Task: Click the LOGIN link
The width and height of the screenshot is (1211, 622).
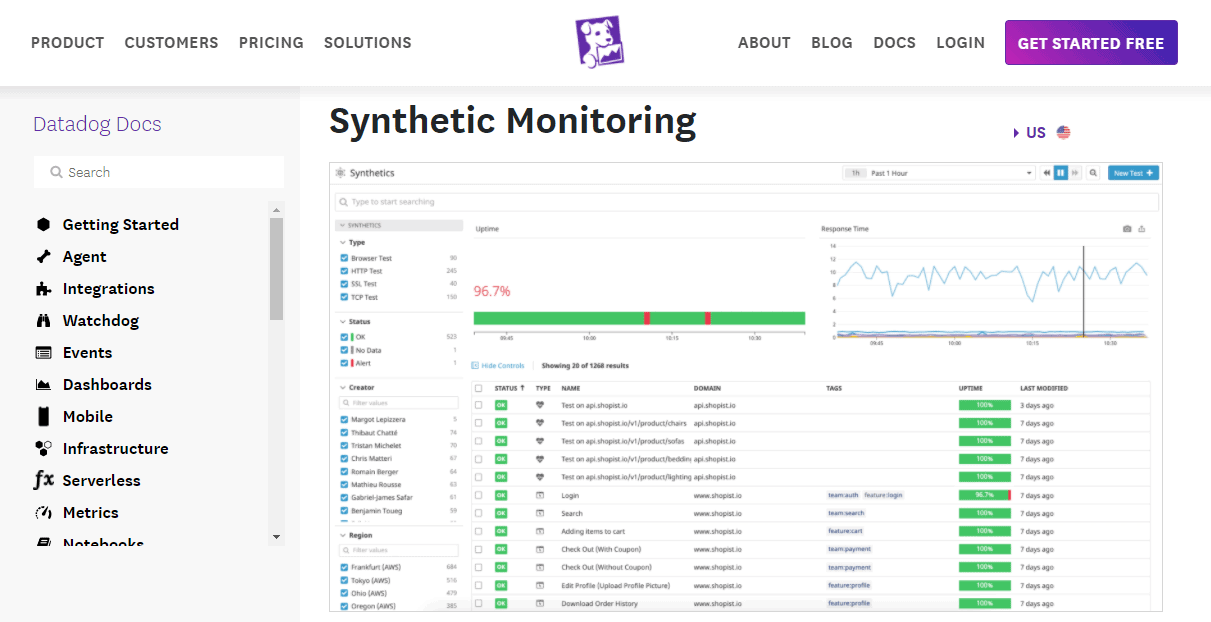Action: click(x=960, y=43)
